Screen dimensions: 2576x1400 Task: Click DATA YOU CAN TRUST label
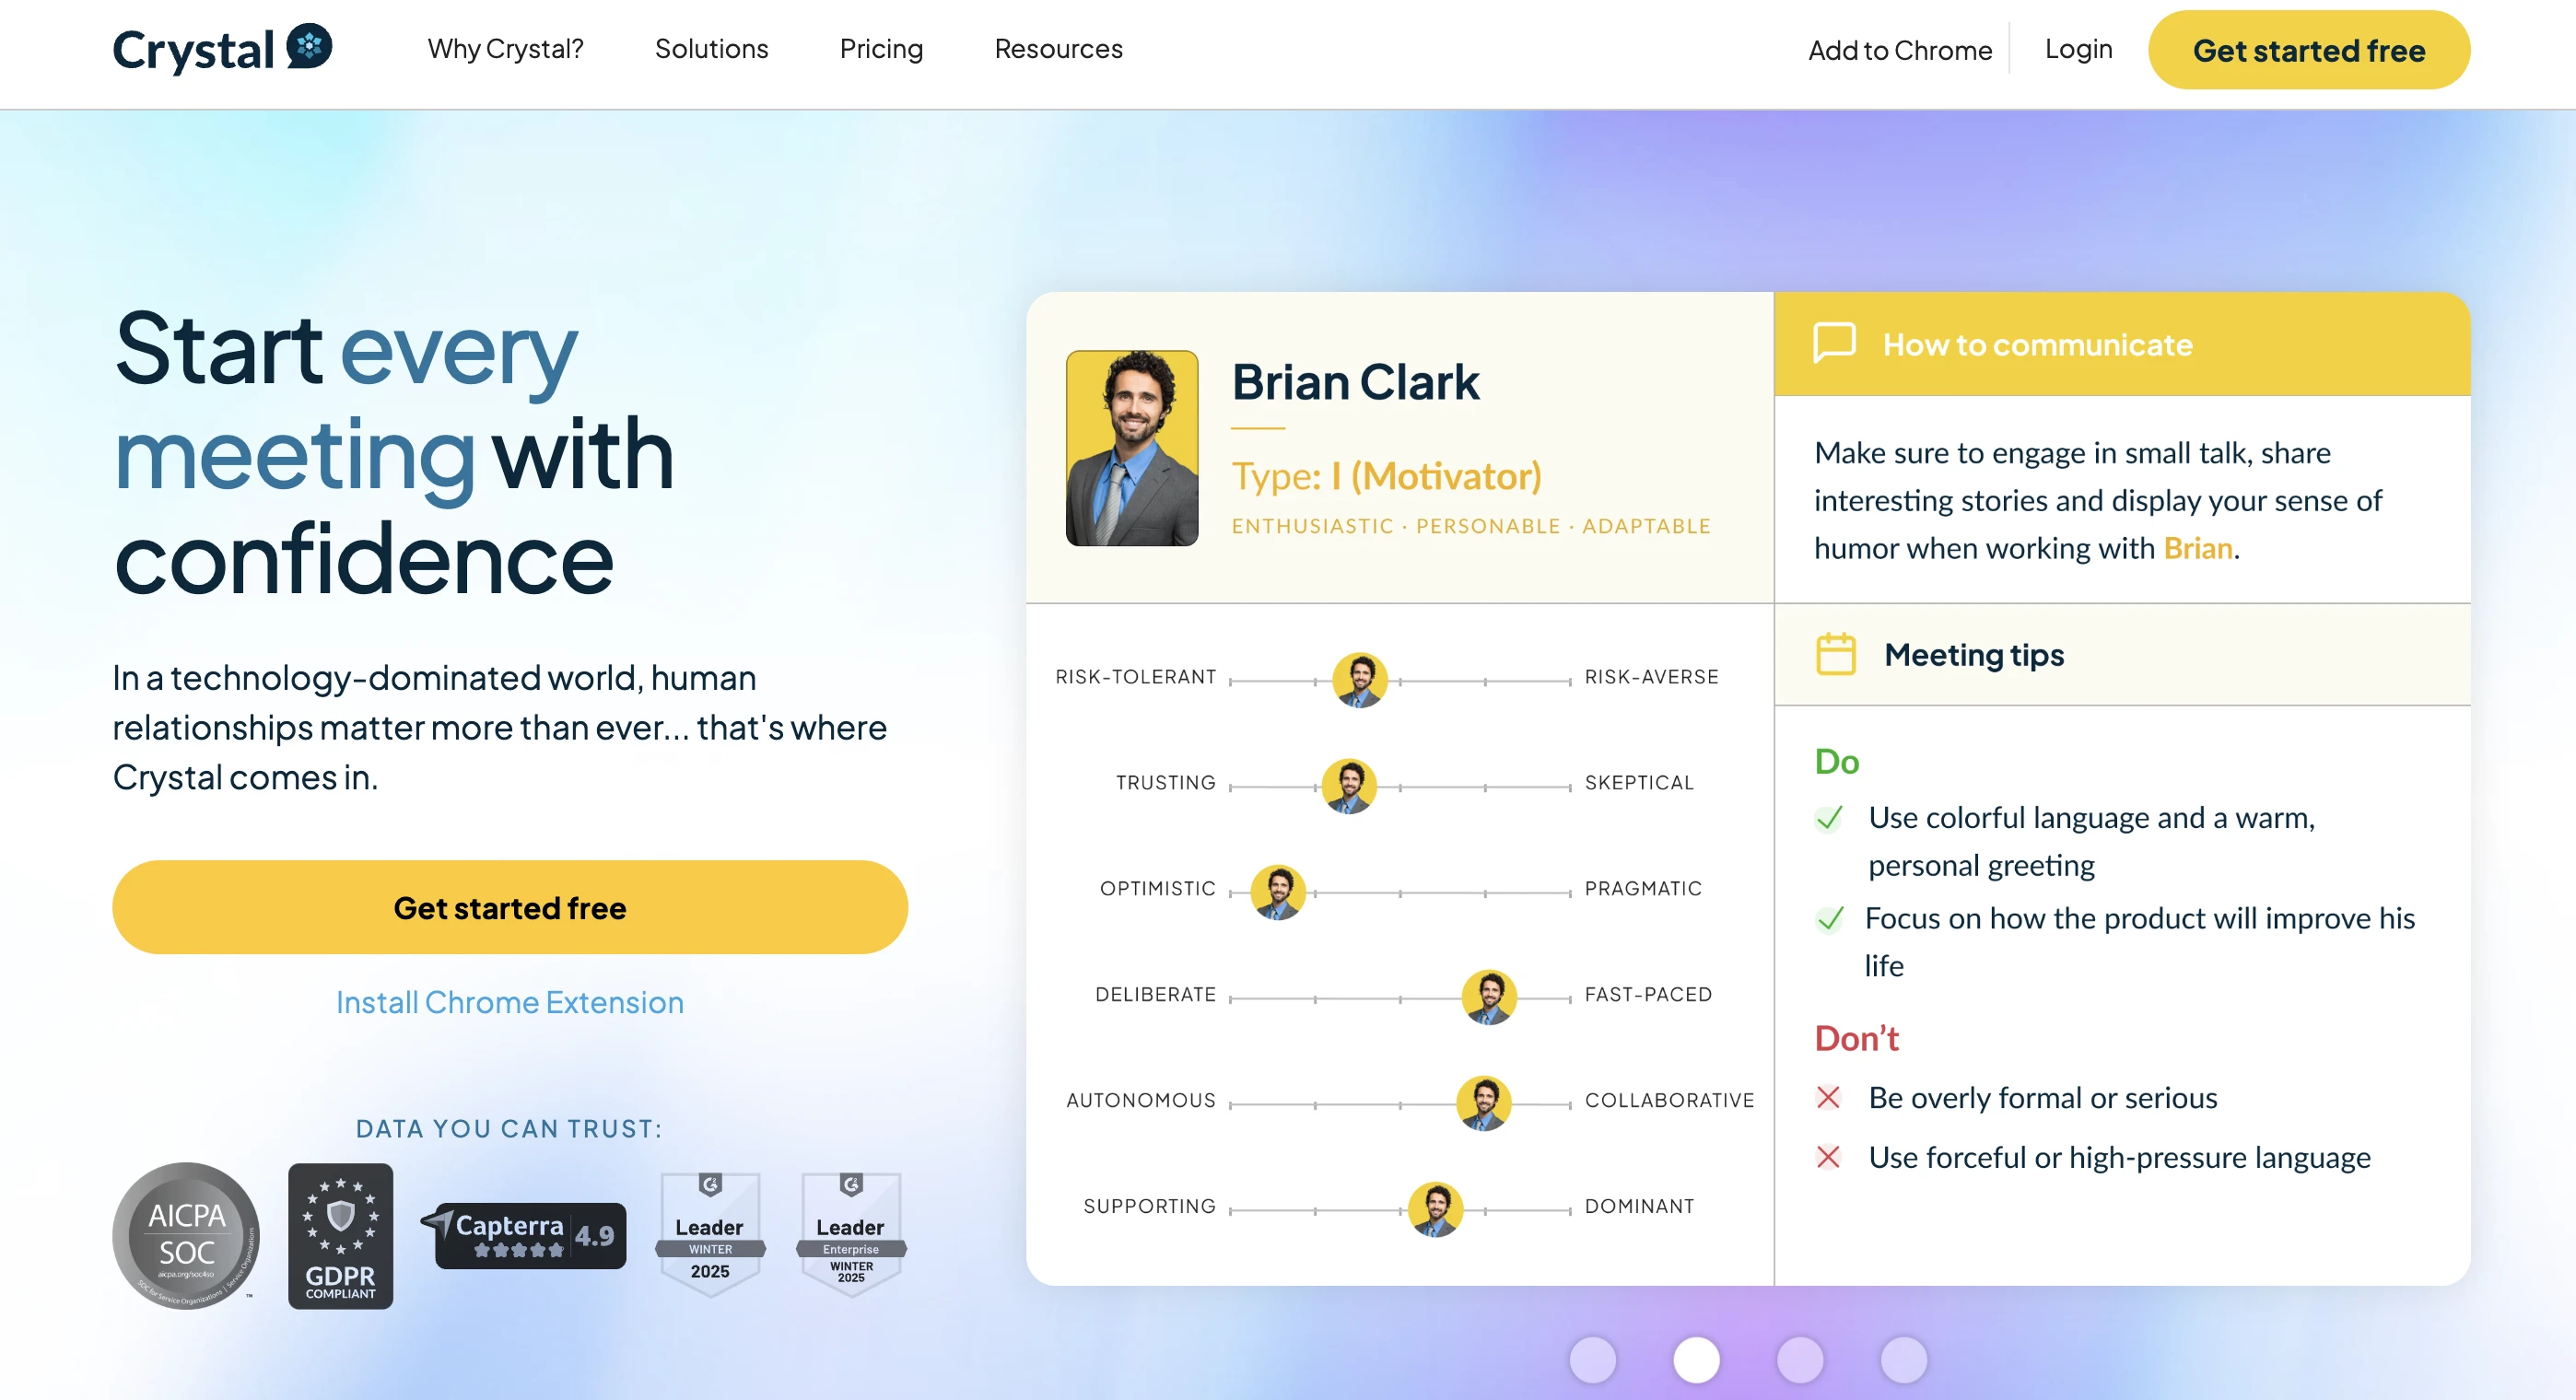point(509,1128)
